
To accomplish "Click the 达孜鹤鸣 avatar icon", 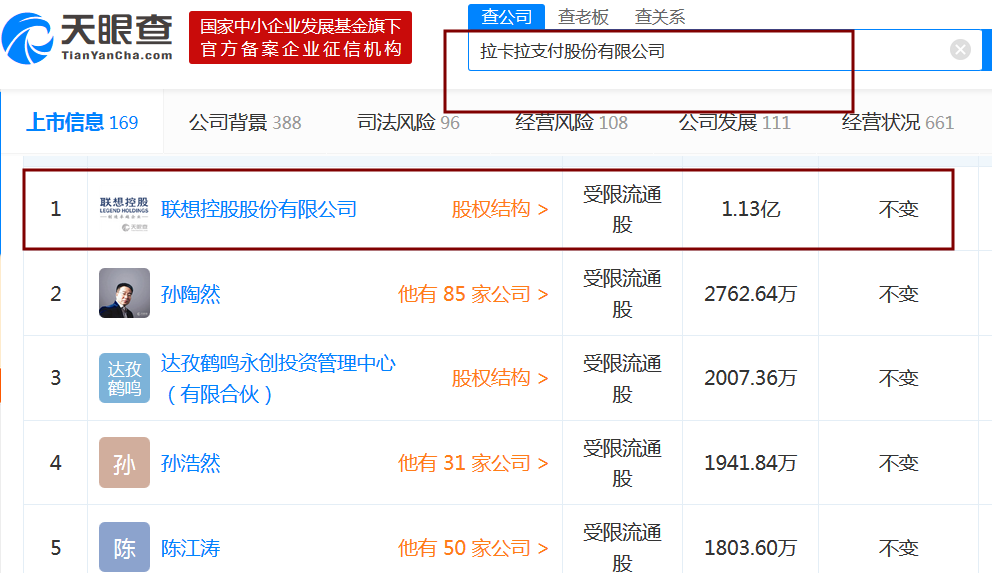I will [x=124, y=378].
